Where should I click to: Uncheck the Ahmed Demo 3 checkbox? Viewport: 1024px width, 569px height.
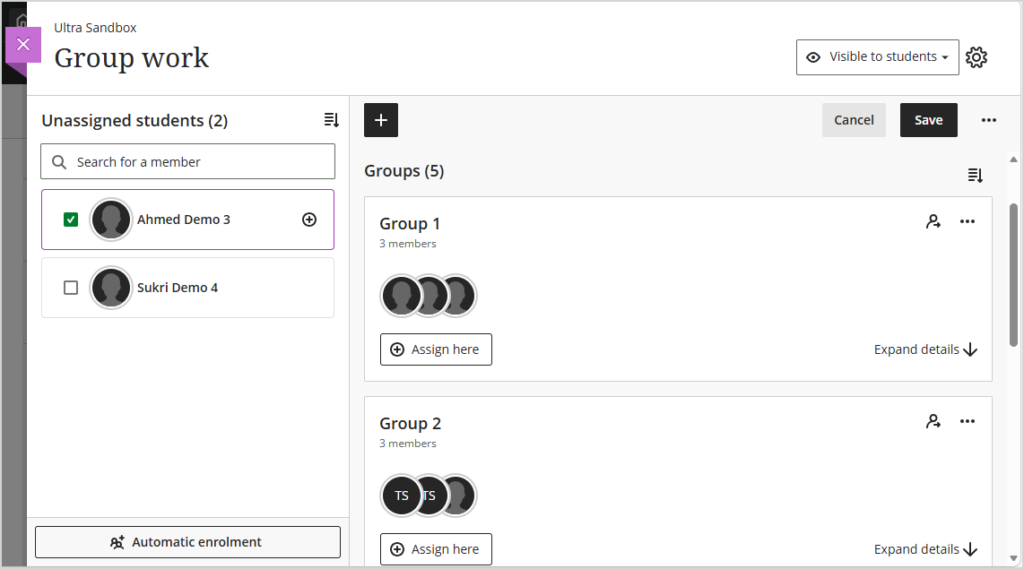click(x=71, y=219)
